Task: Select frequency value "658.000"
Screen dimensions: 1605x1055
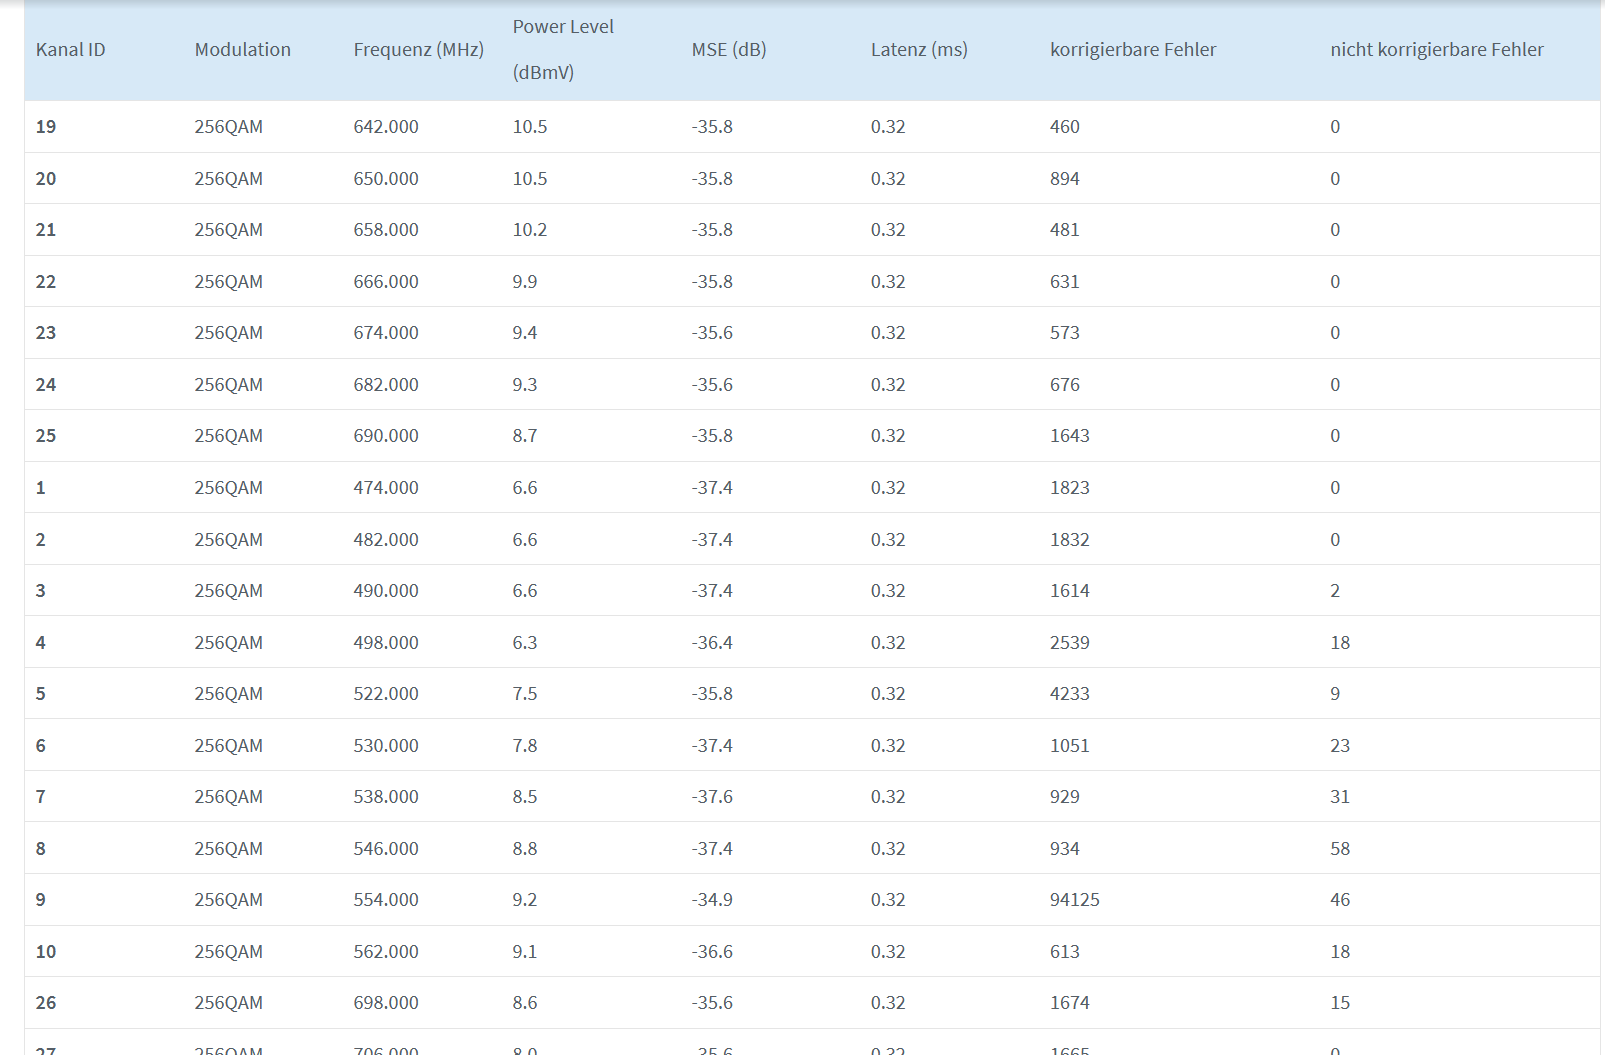Action: coord(386,230)
